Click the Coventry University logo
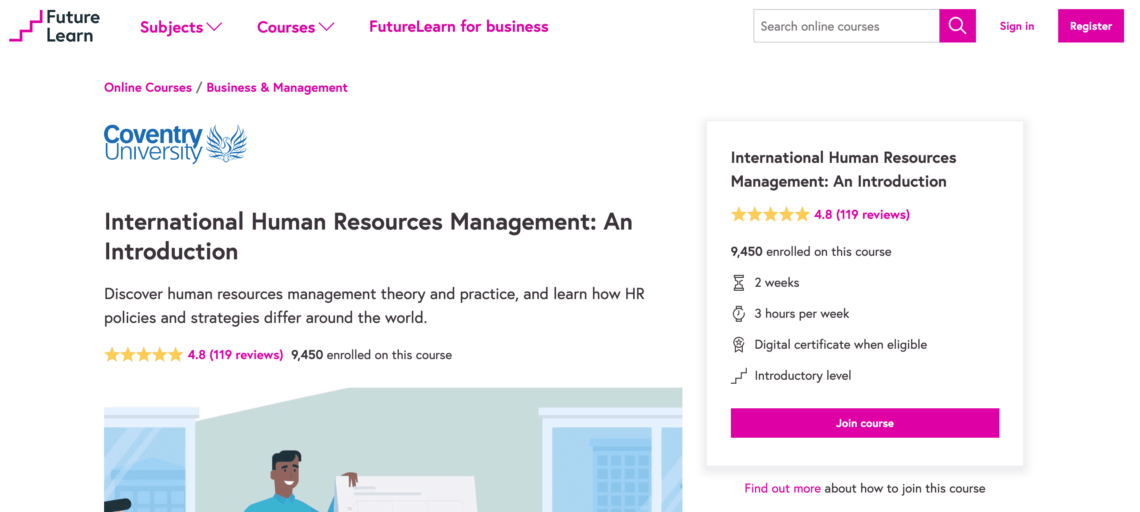 point(175,143)
